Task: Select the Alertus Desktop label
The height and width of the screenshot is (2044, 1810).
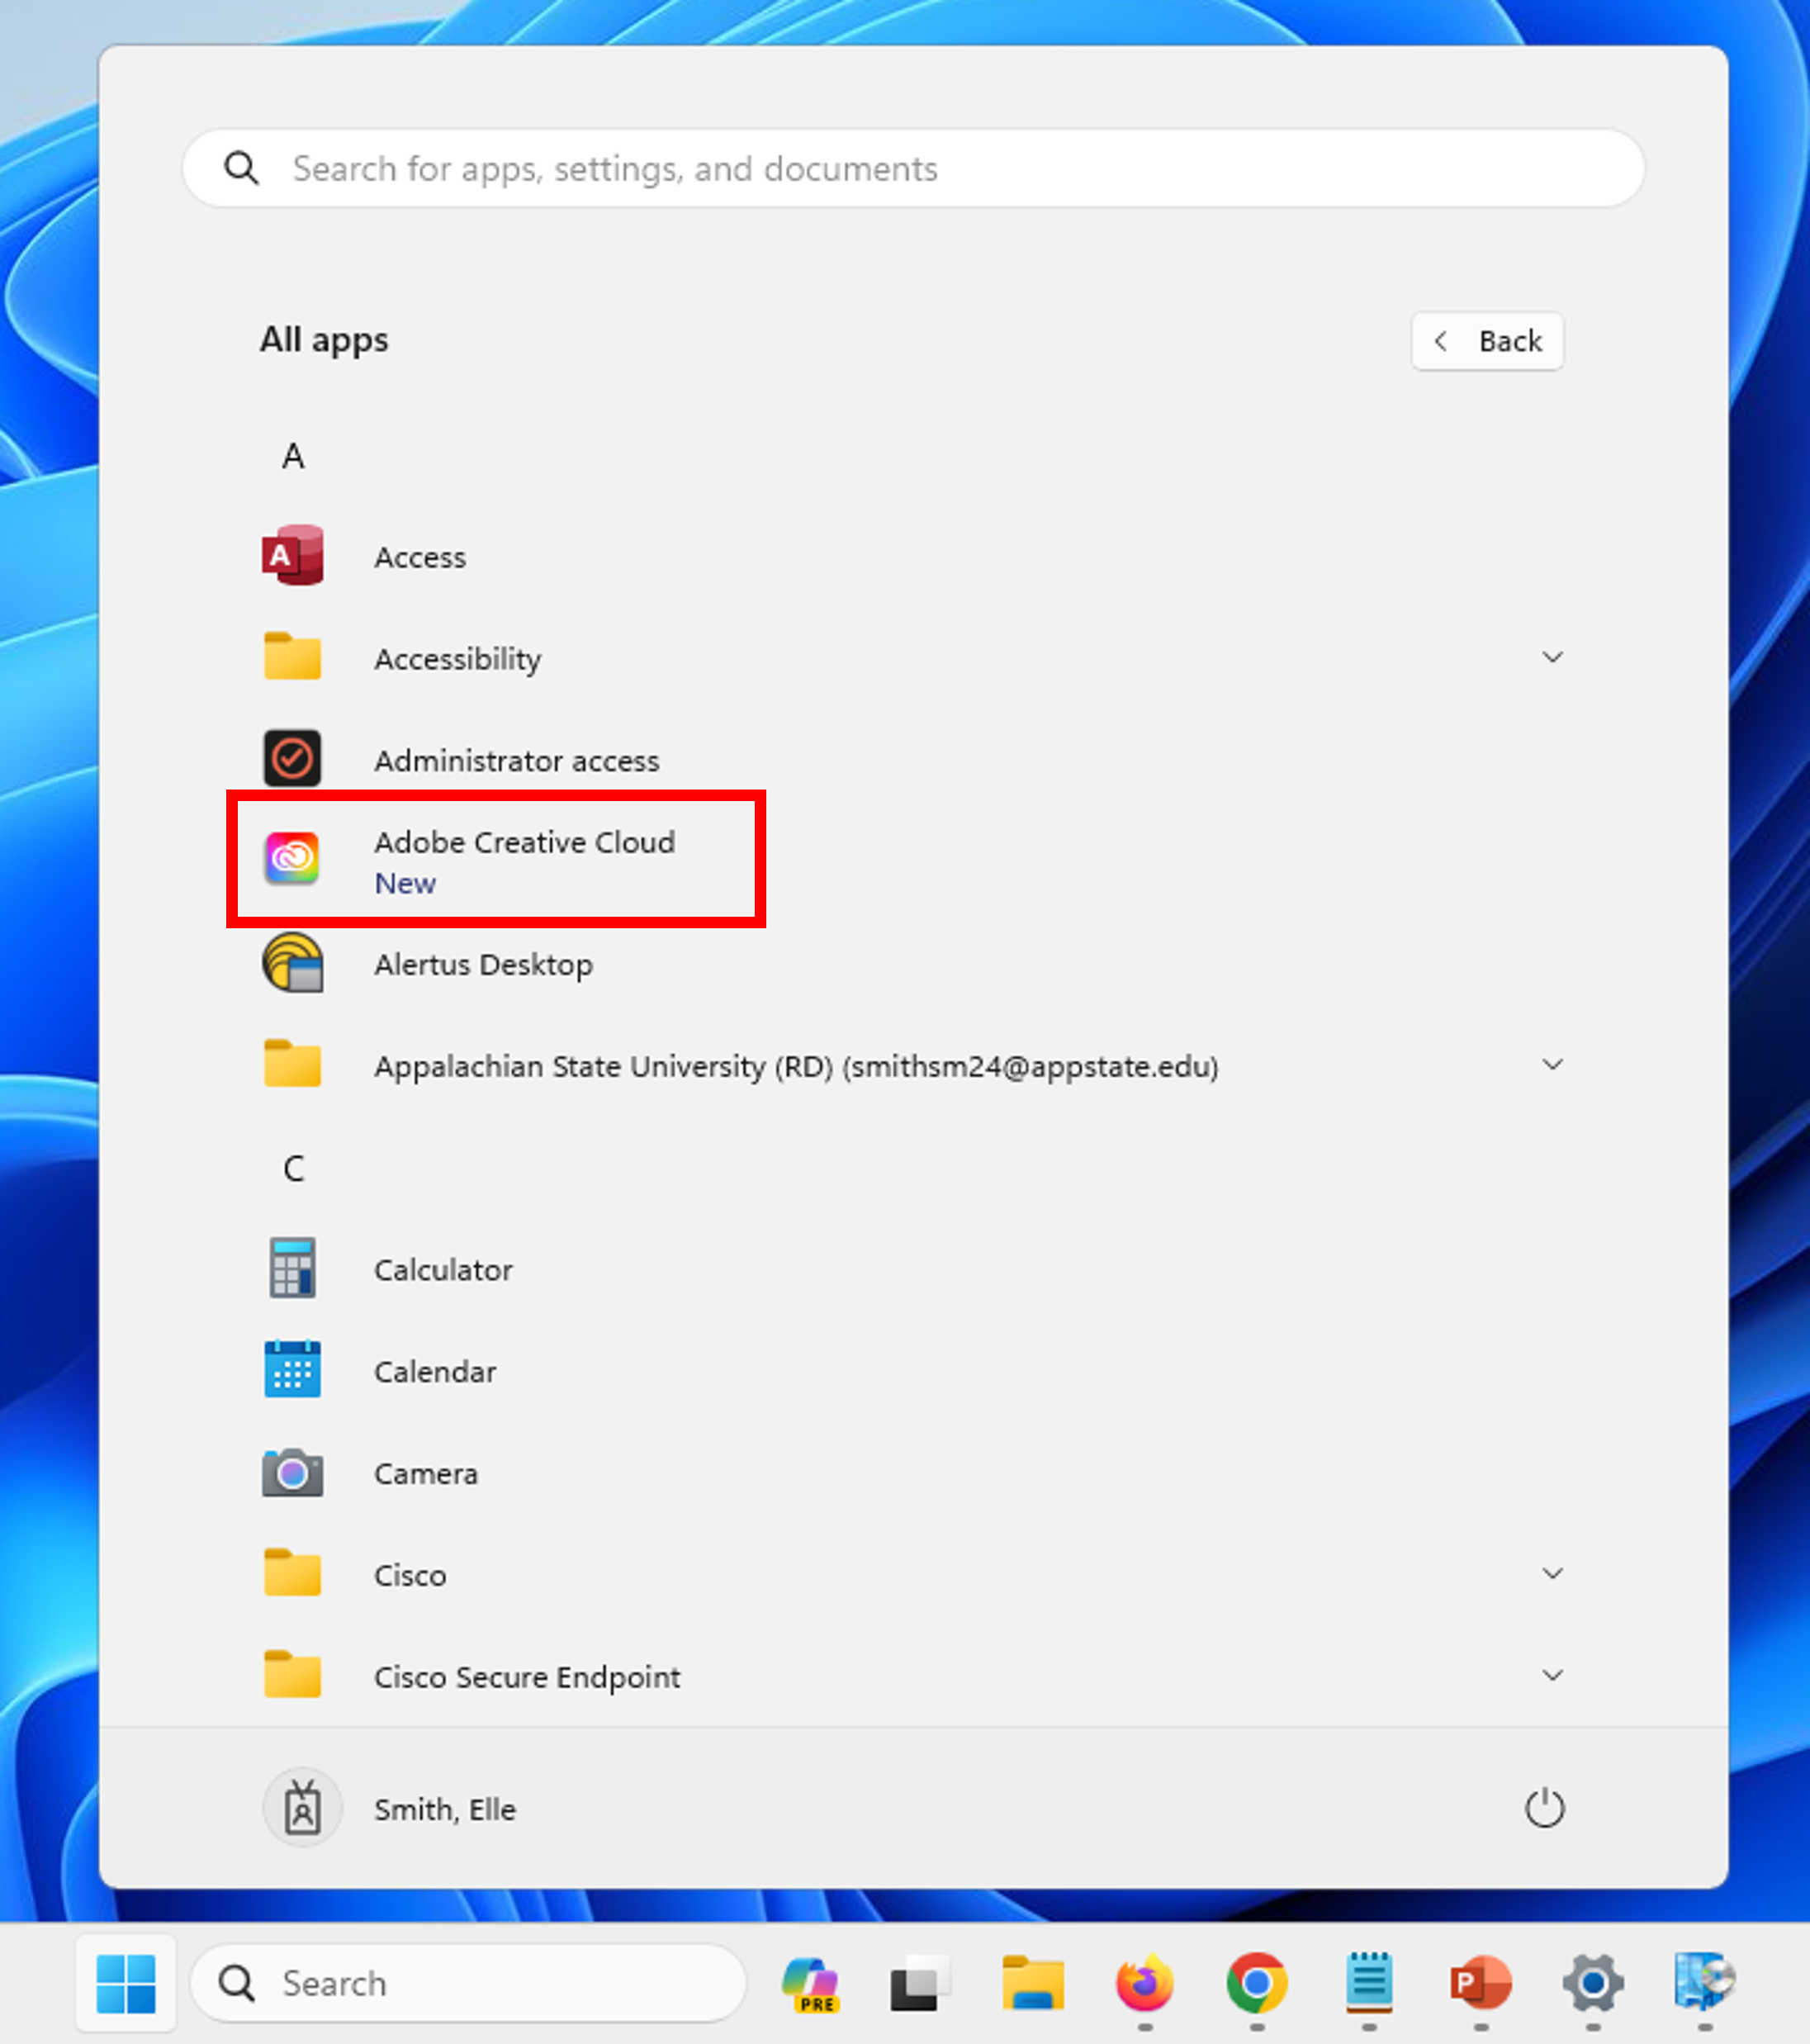Action: (x=483, y=965)
